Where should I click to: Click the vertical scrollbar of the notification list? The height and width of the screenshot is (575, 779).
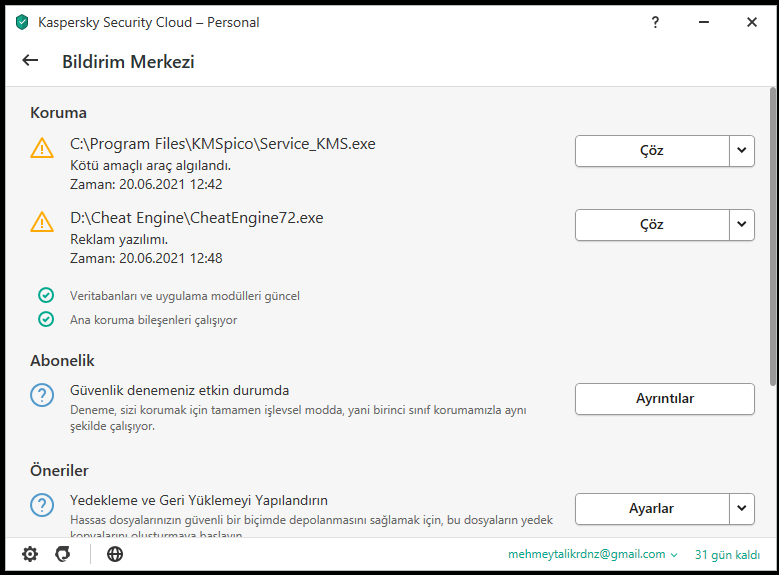click(x=772, y=235)
